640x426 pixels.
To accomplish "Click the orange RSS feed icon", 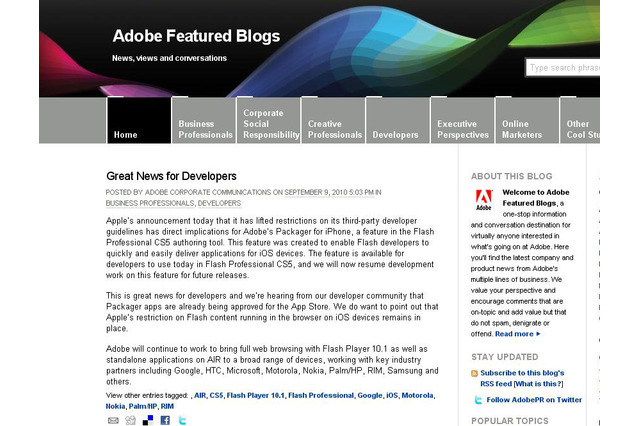I will 474,373.
